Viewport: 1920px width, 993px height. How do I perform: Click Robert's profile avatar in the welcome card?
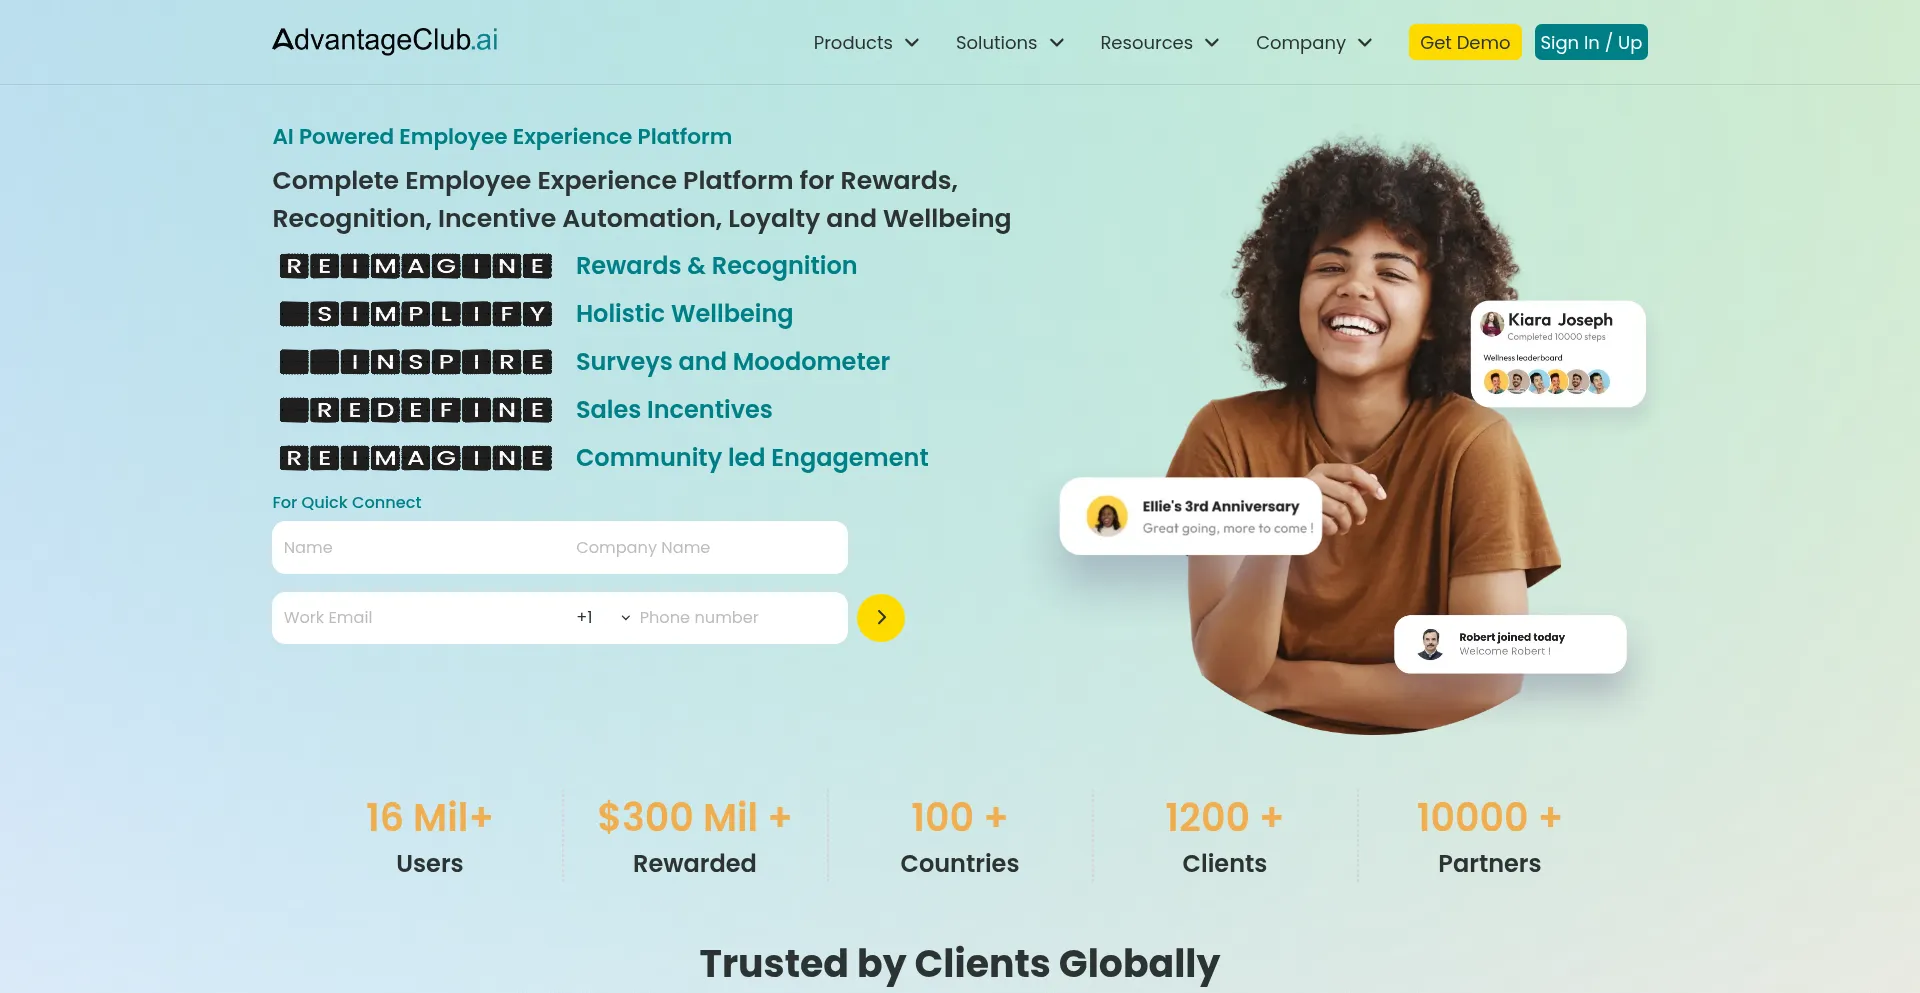[1430, 644]
